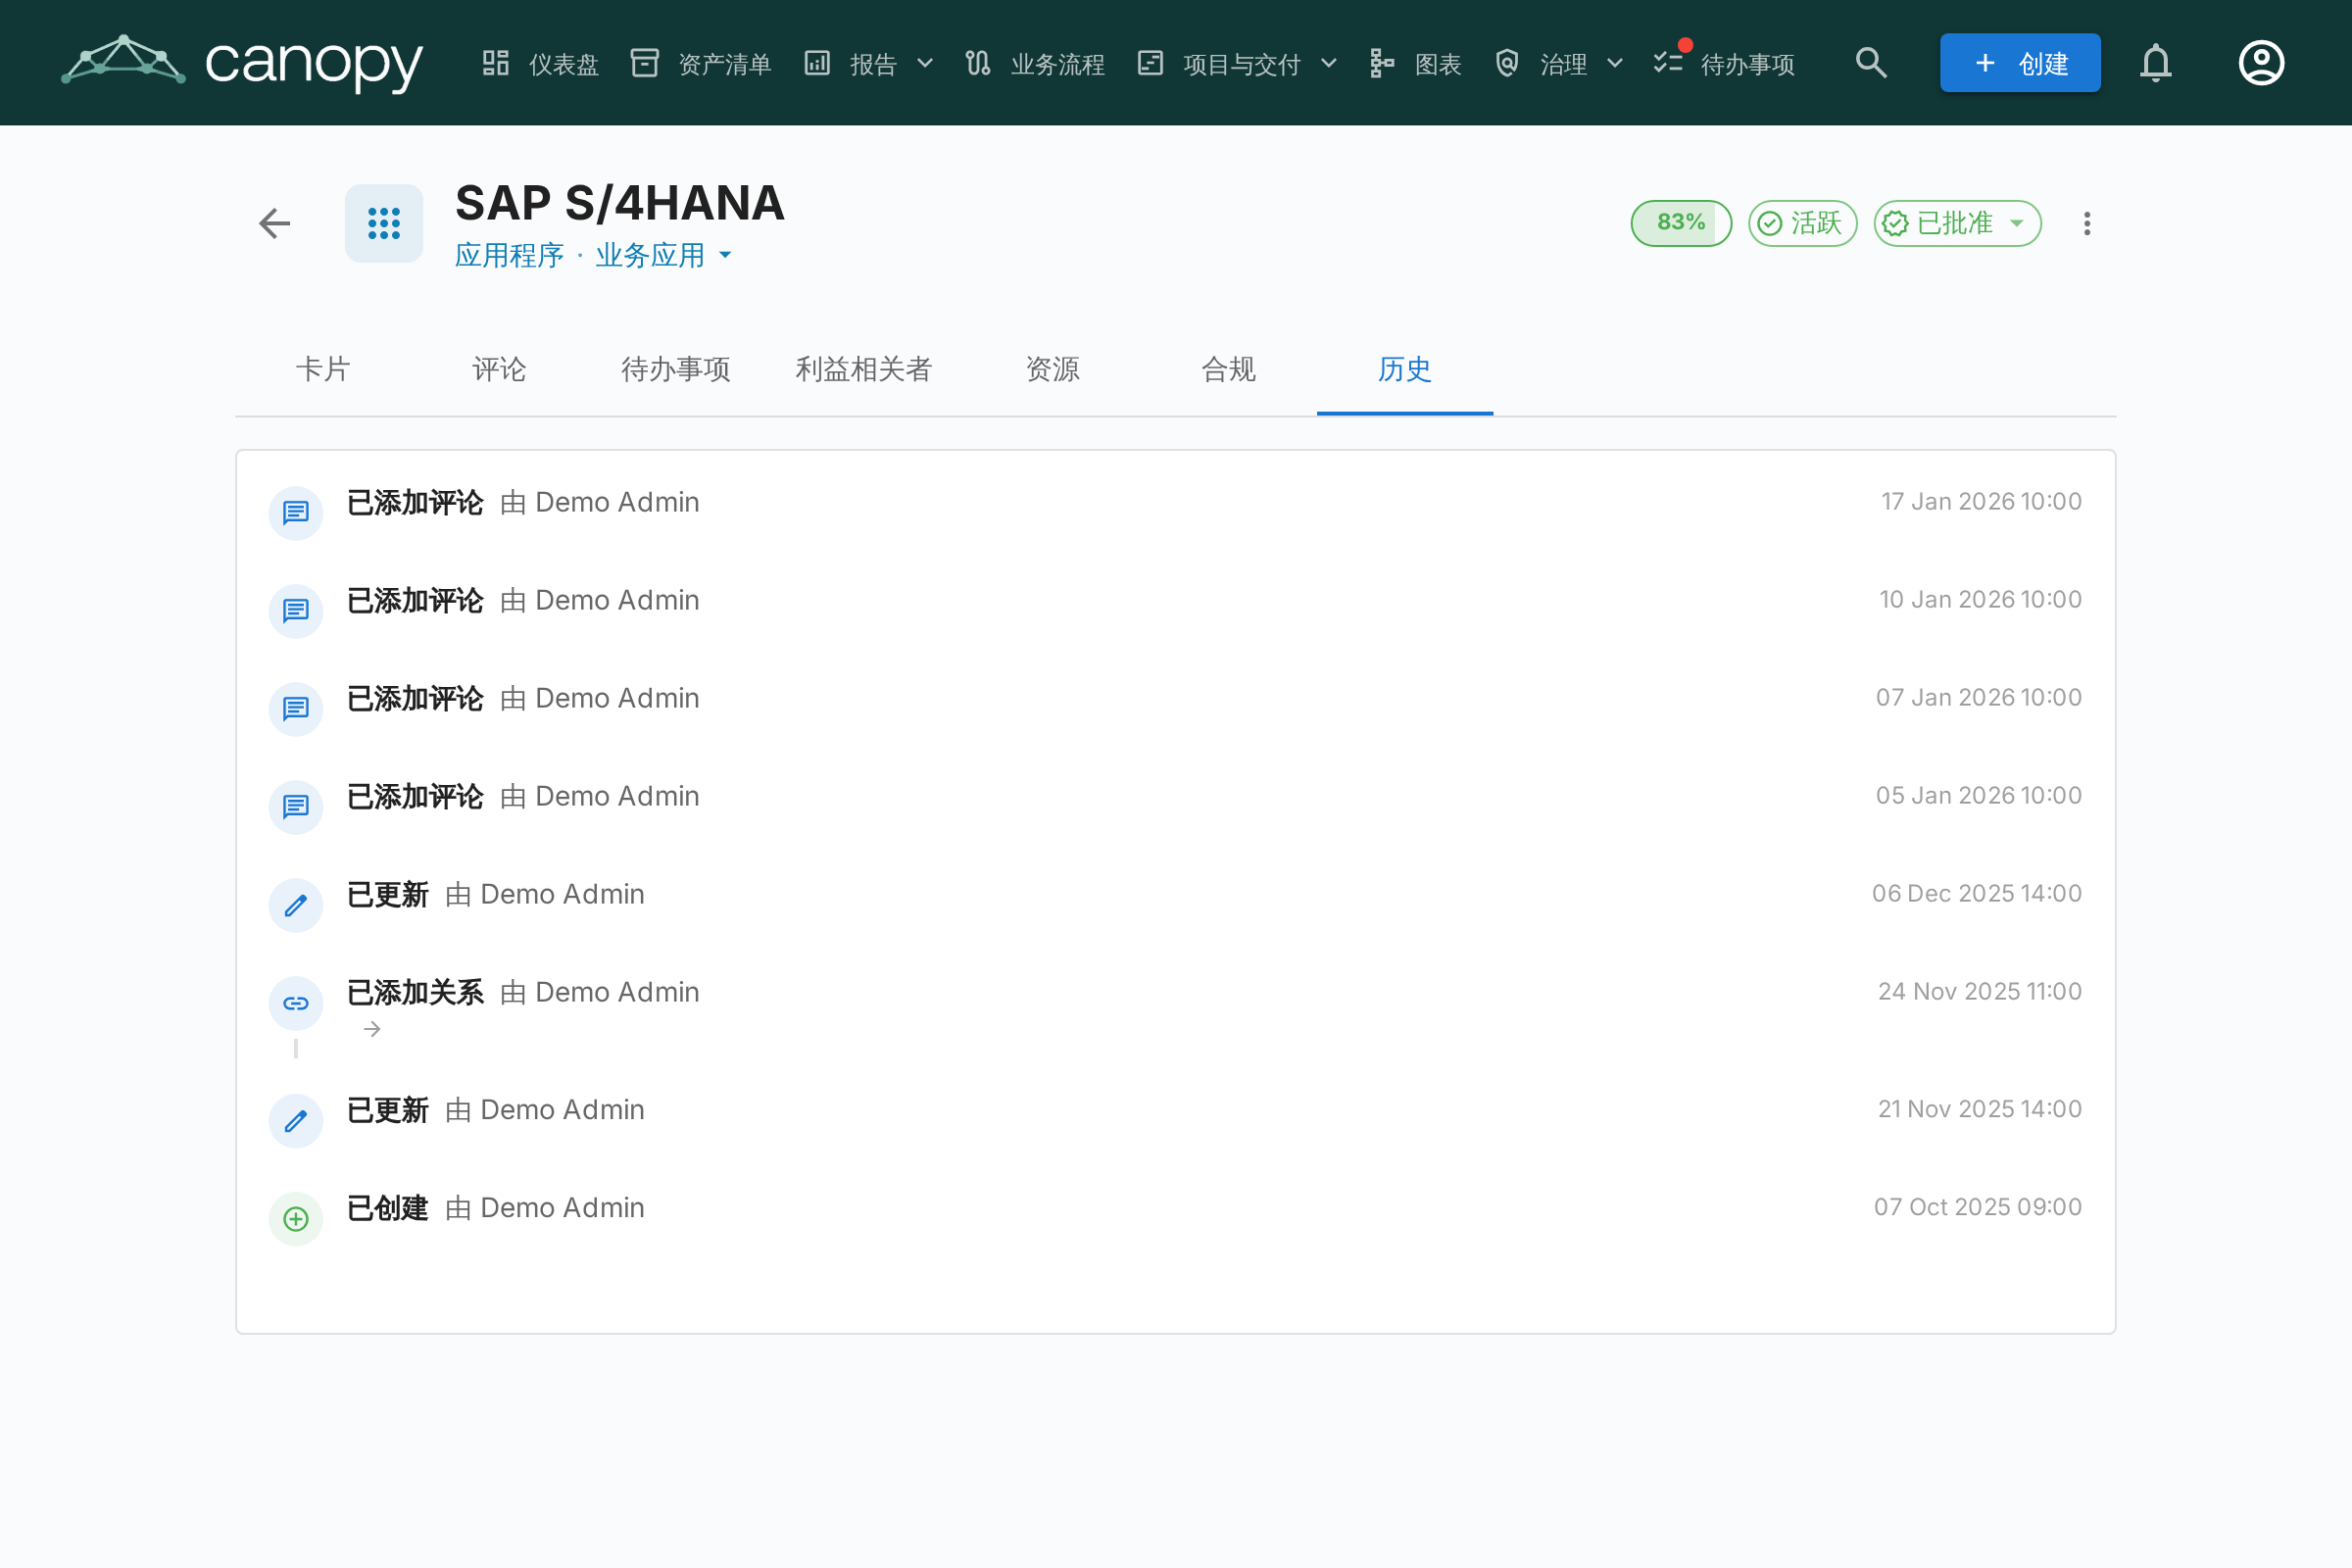Open the 业务流程 menu label
Image resolution: width=2352 pixels, height=1568 pixels.
[x=1058, y=64]
